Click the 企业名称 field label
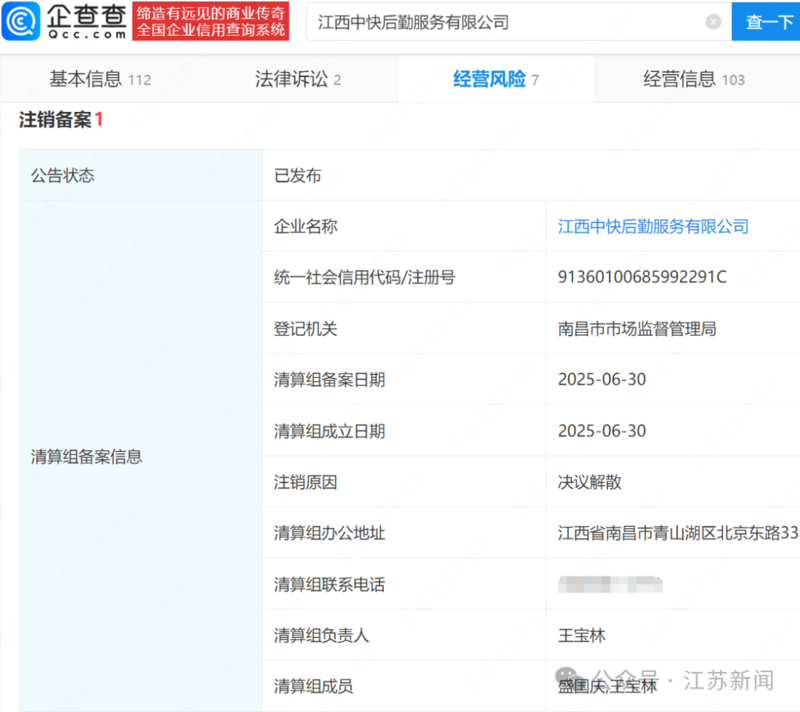The height and width of the screenshot is (712, 800). pos(305,226)
